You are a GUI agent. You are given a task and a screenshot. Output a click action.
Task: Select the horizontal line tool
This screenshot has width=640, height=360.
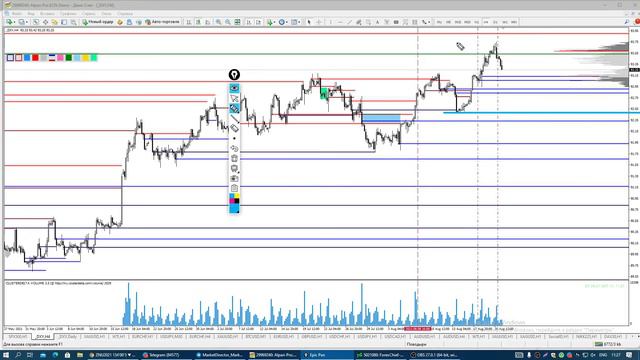coord(340,22)
